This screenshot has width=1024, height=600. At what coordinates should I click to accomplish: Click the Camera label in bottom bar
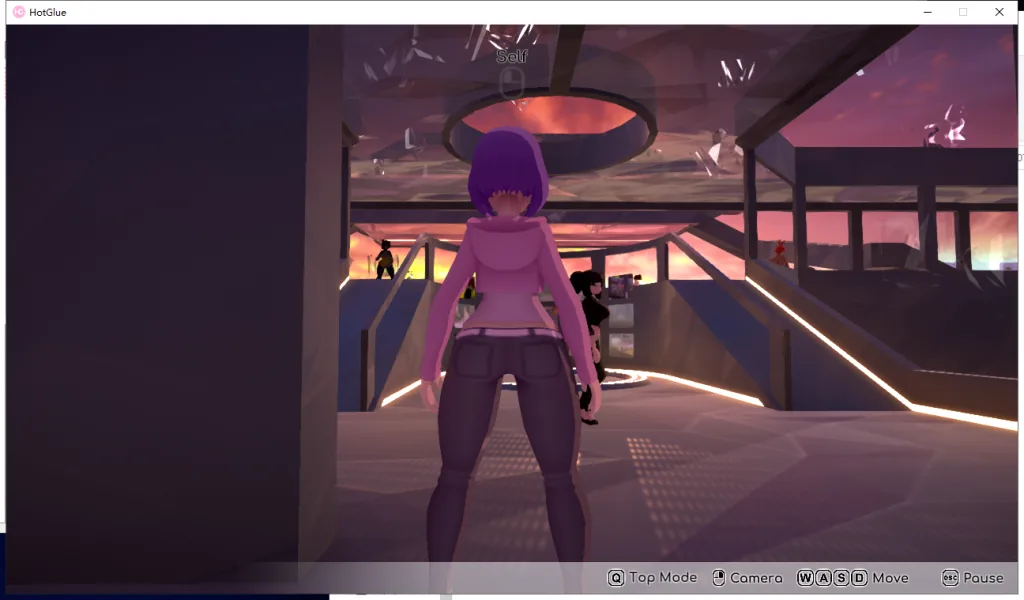(x=756, y=578)
